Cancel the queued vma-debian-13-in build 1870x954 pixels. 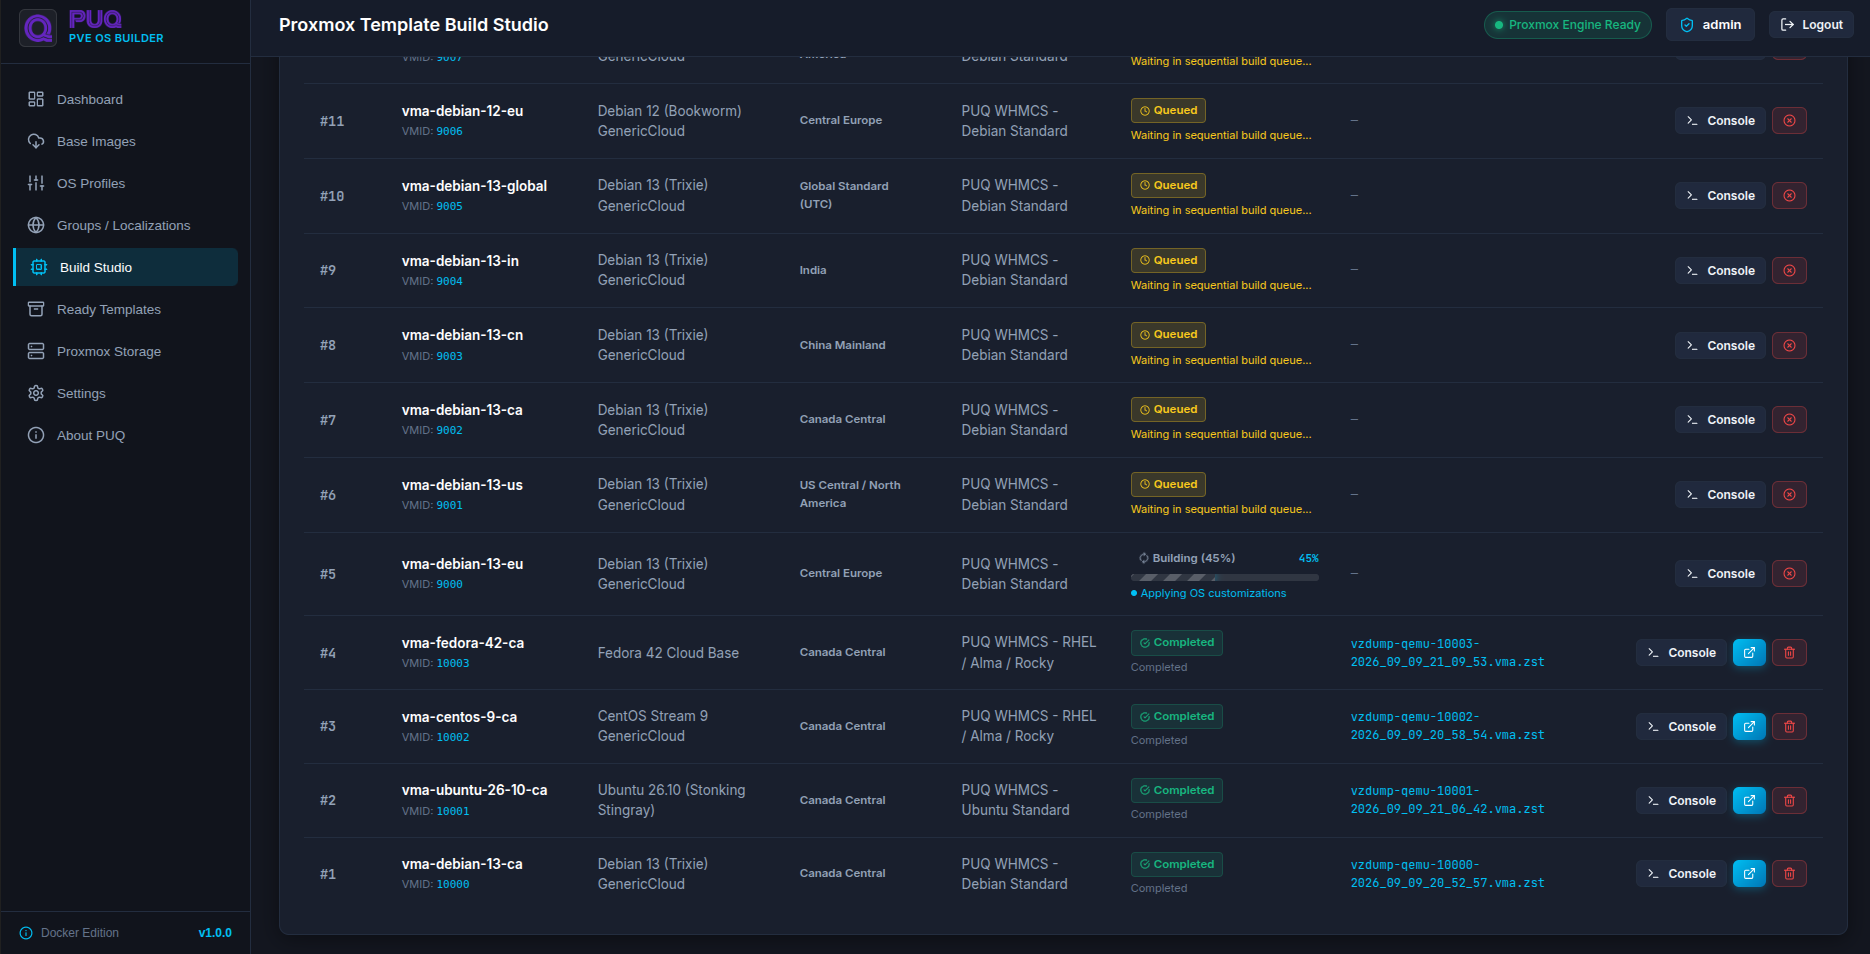coord(1789,271)
